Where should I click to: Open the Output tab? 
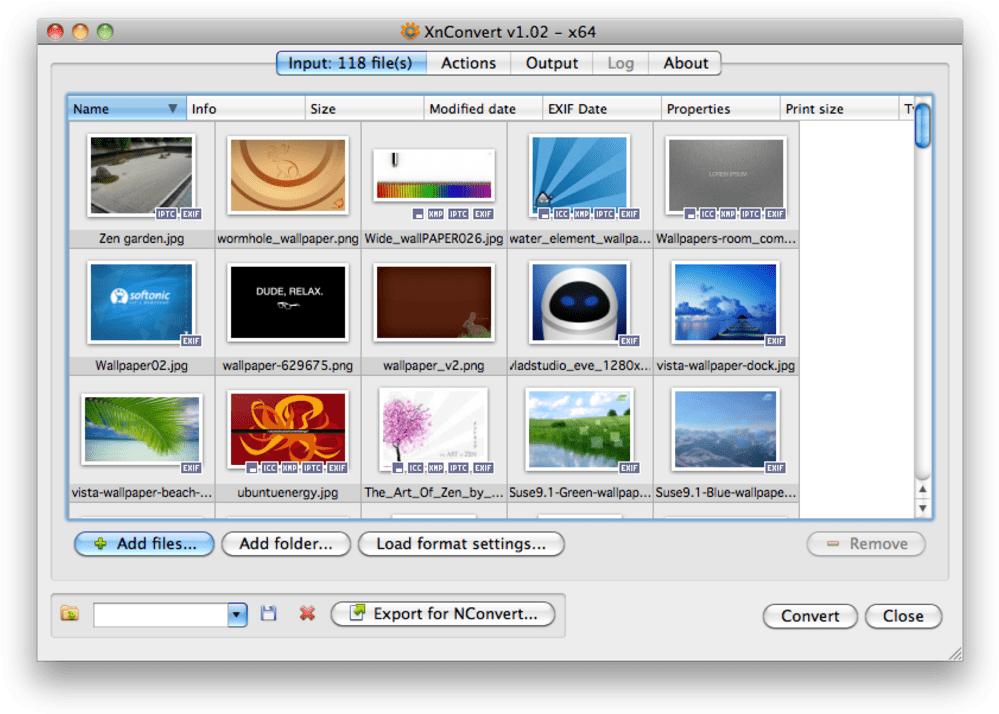pyautogui.click(x=552, y=63)
